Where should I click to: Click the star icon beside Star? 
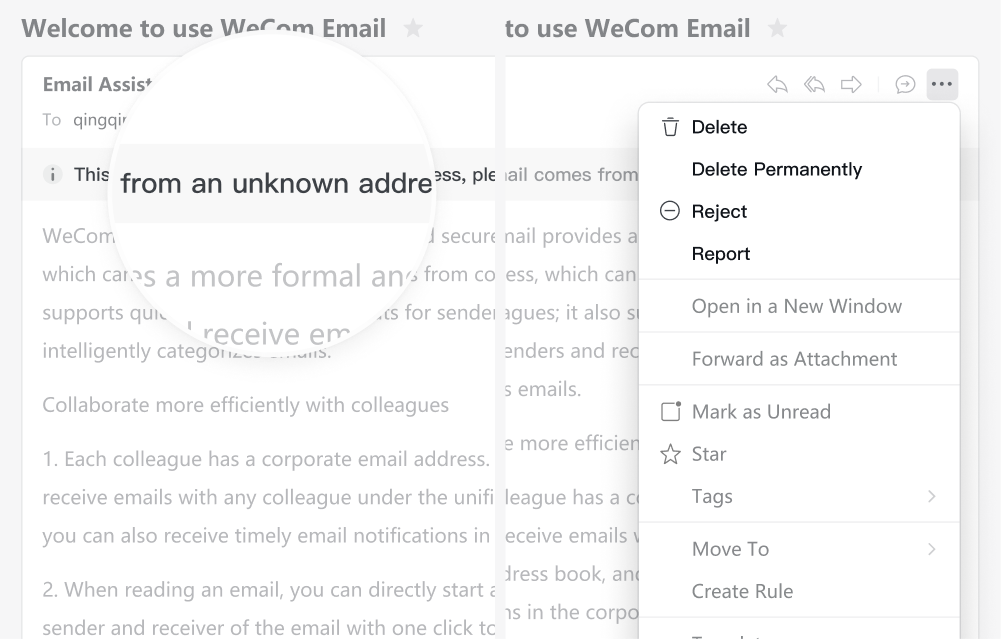pyautogui.click(x=670, y=454)
